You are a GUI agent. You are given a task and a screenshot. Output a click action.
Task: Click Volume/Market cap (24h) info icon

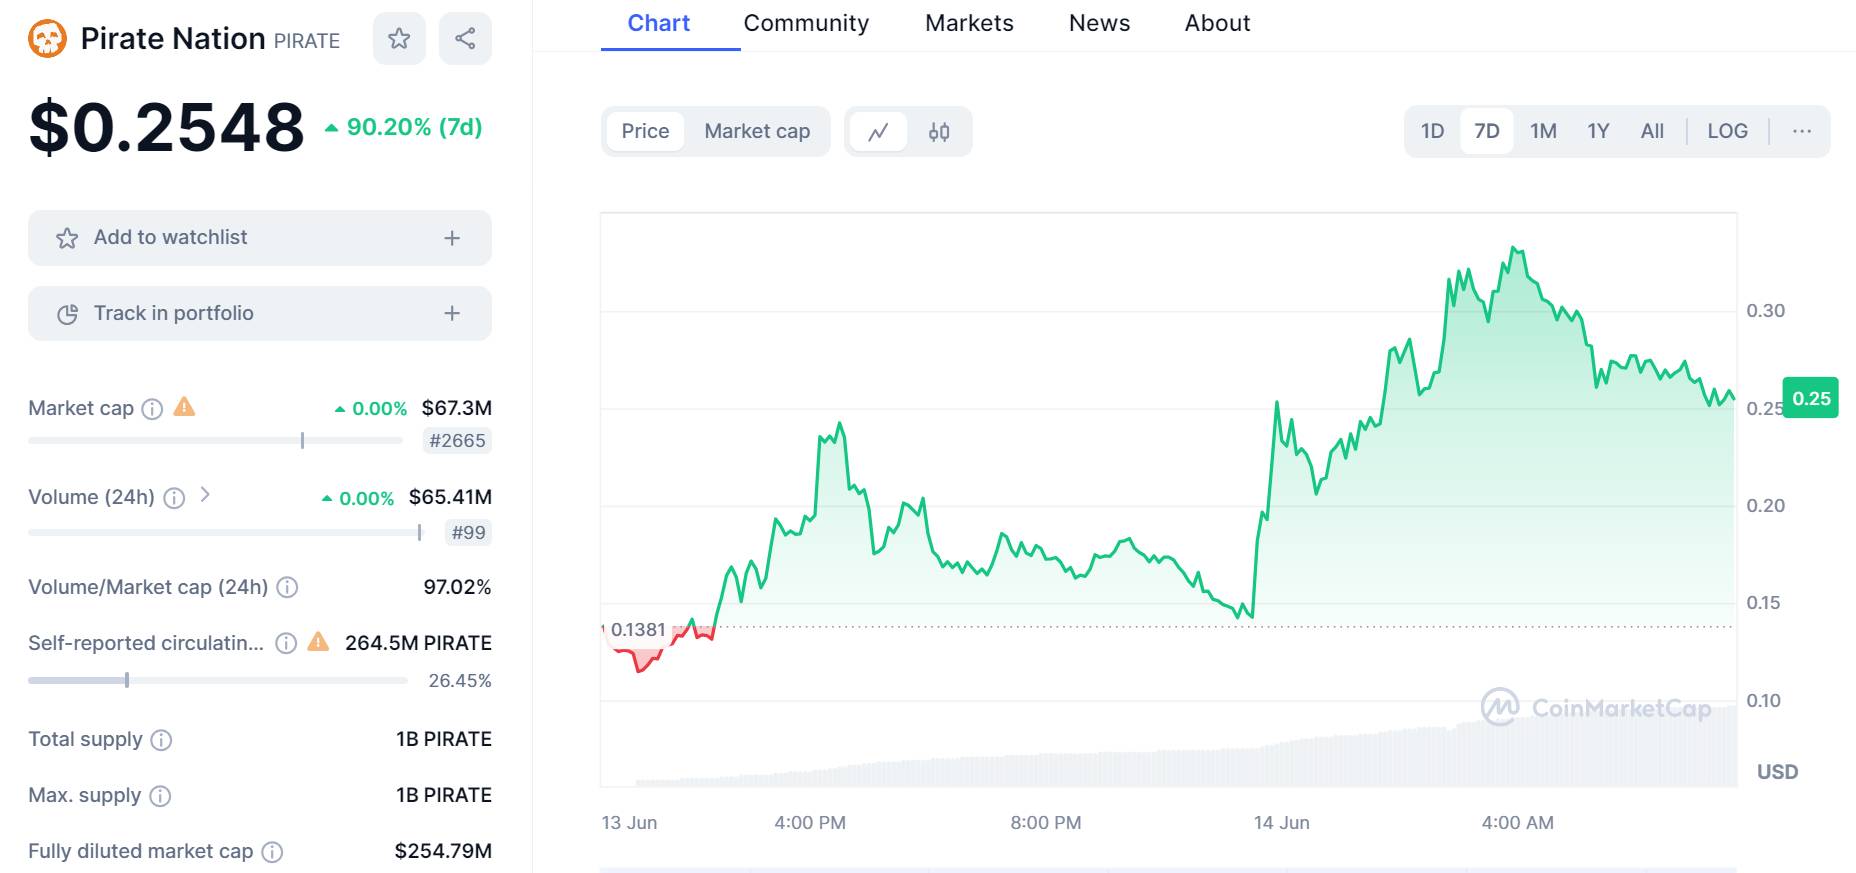click(x=287, y=588)
